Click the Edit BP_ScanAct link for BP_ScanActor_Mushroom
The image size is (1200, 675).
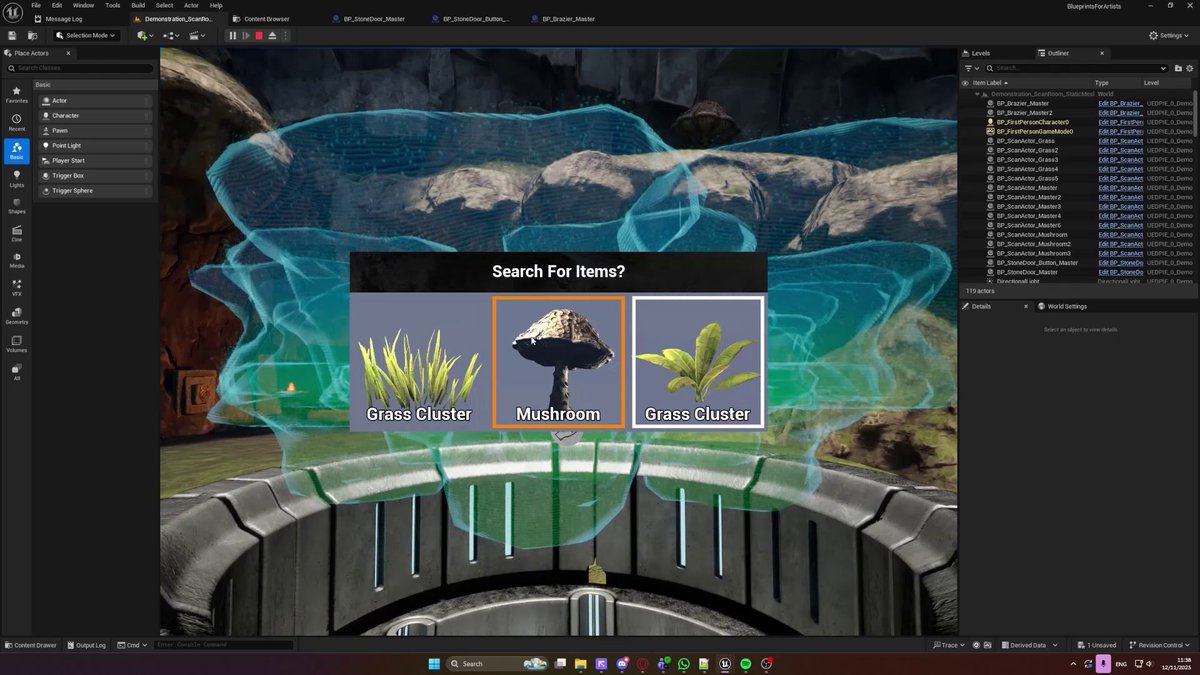1119,234
